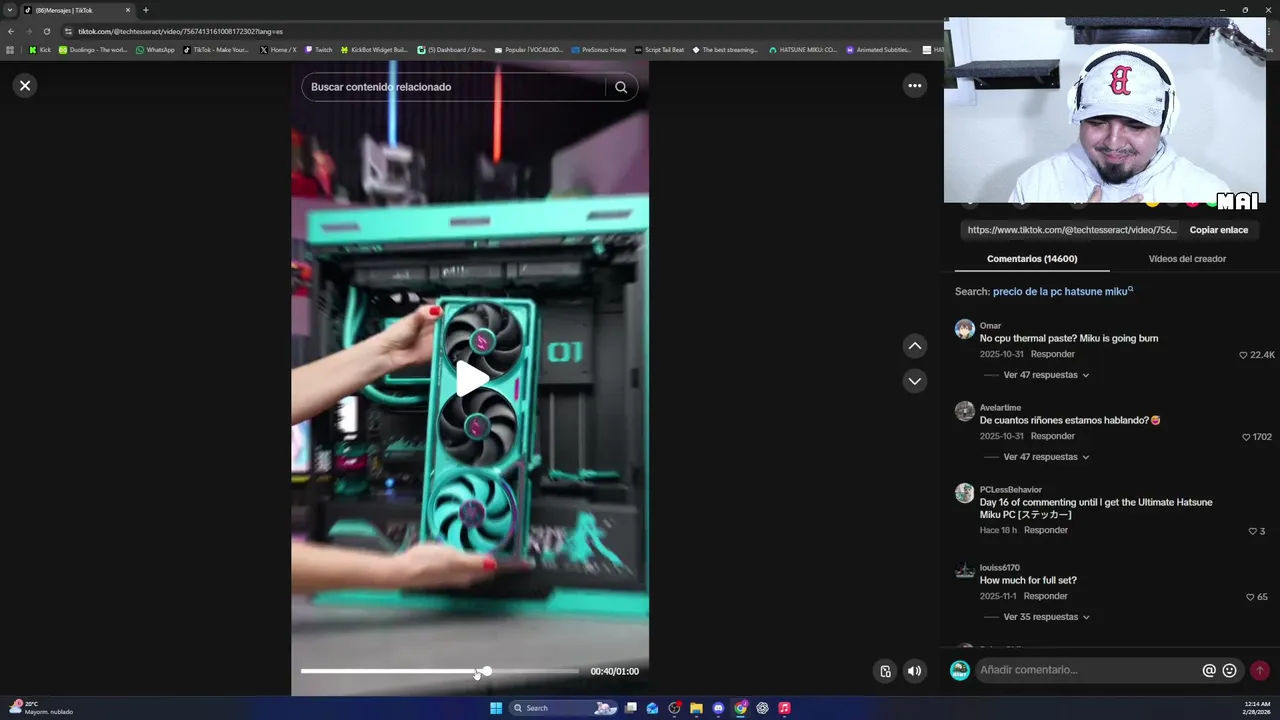Viewport: 1280px width, 720px height.
Task: Like louiss6170's comment with heart icon
Action: tap(1250, 597)
